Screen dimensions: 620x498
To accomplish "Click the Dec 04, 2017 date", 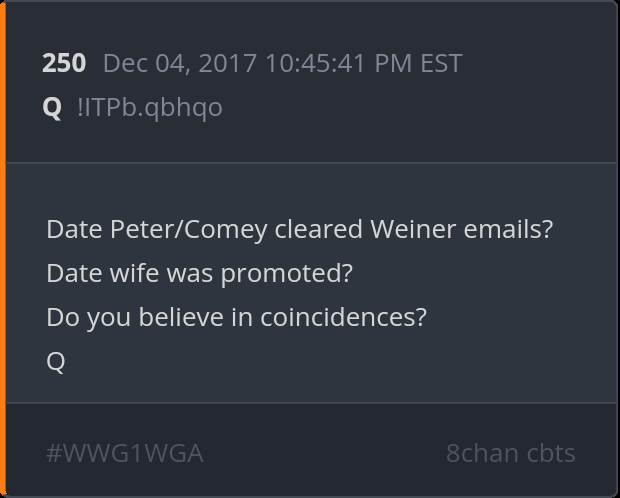I will tap(180, 64).
